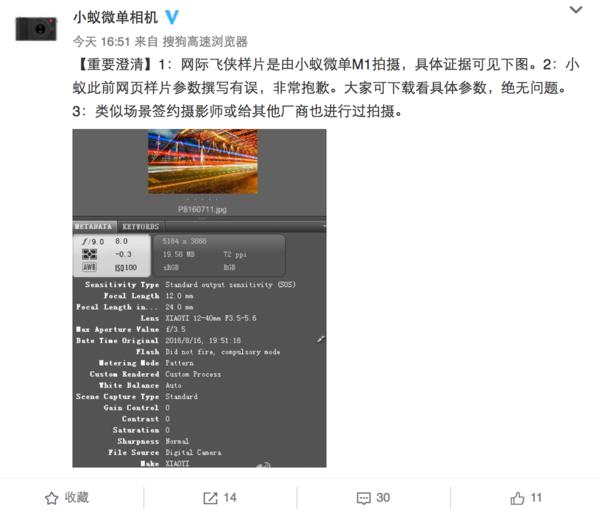This screenshot has height=517, width=600.
Task: Click the comment bubble icon
Action: (x=364, y=498)
